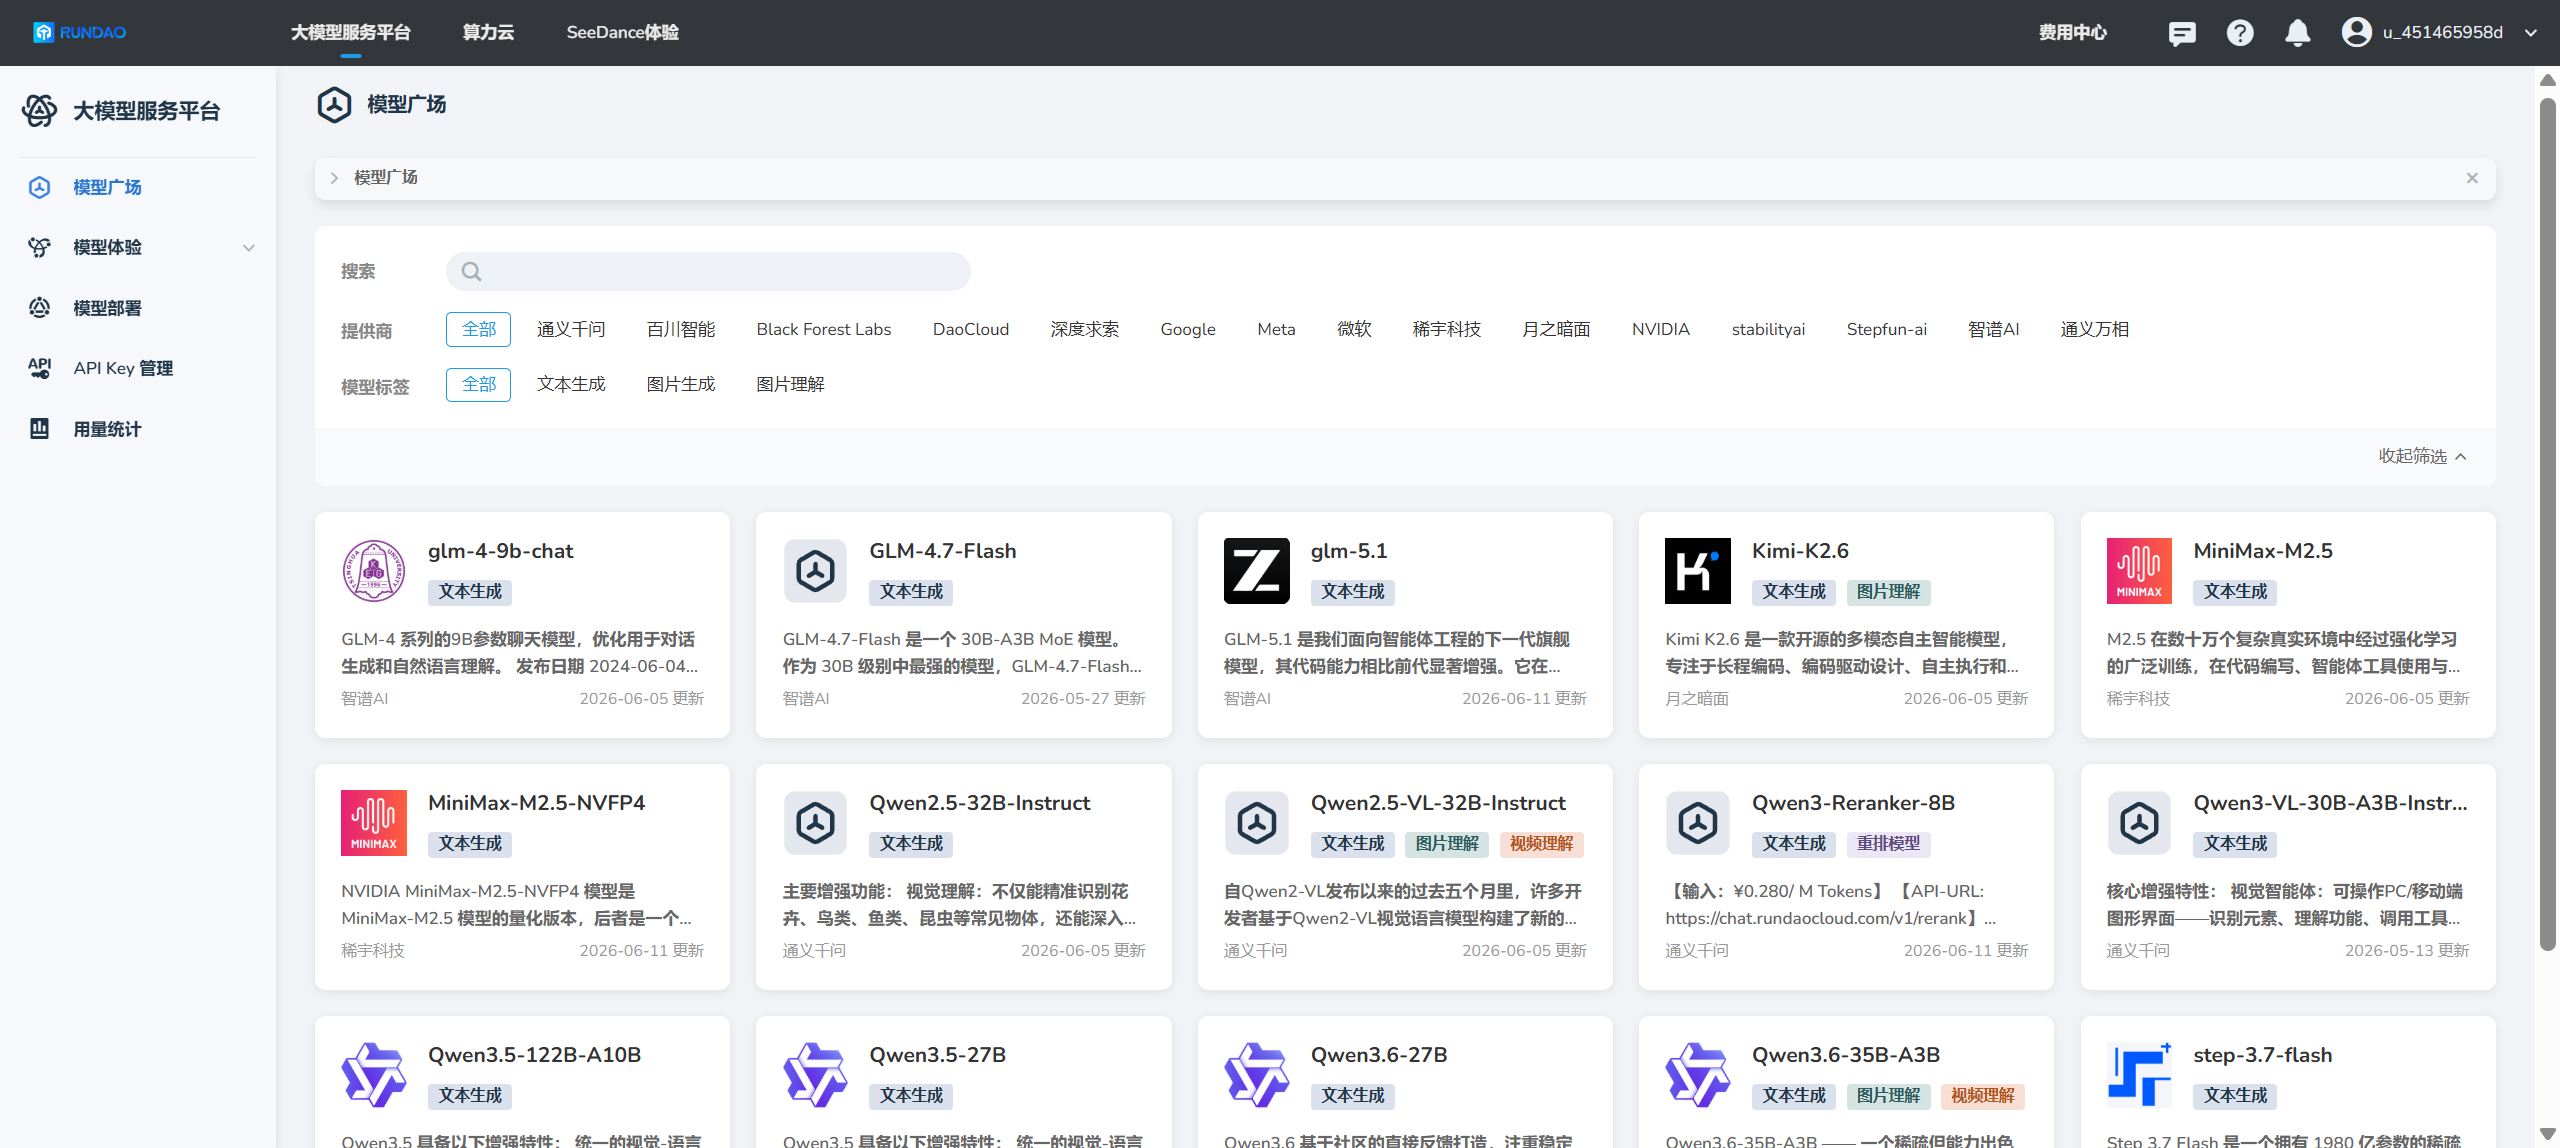Filter model tags by 图片生成

click(681, 384)
